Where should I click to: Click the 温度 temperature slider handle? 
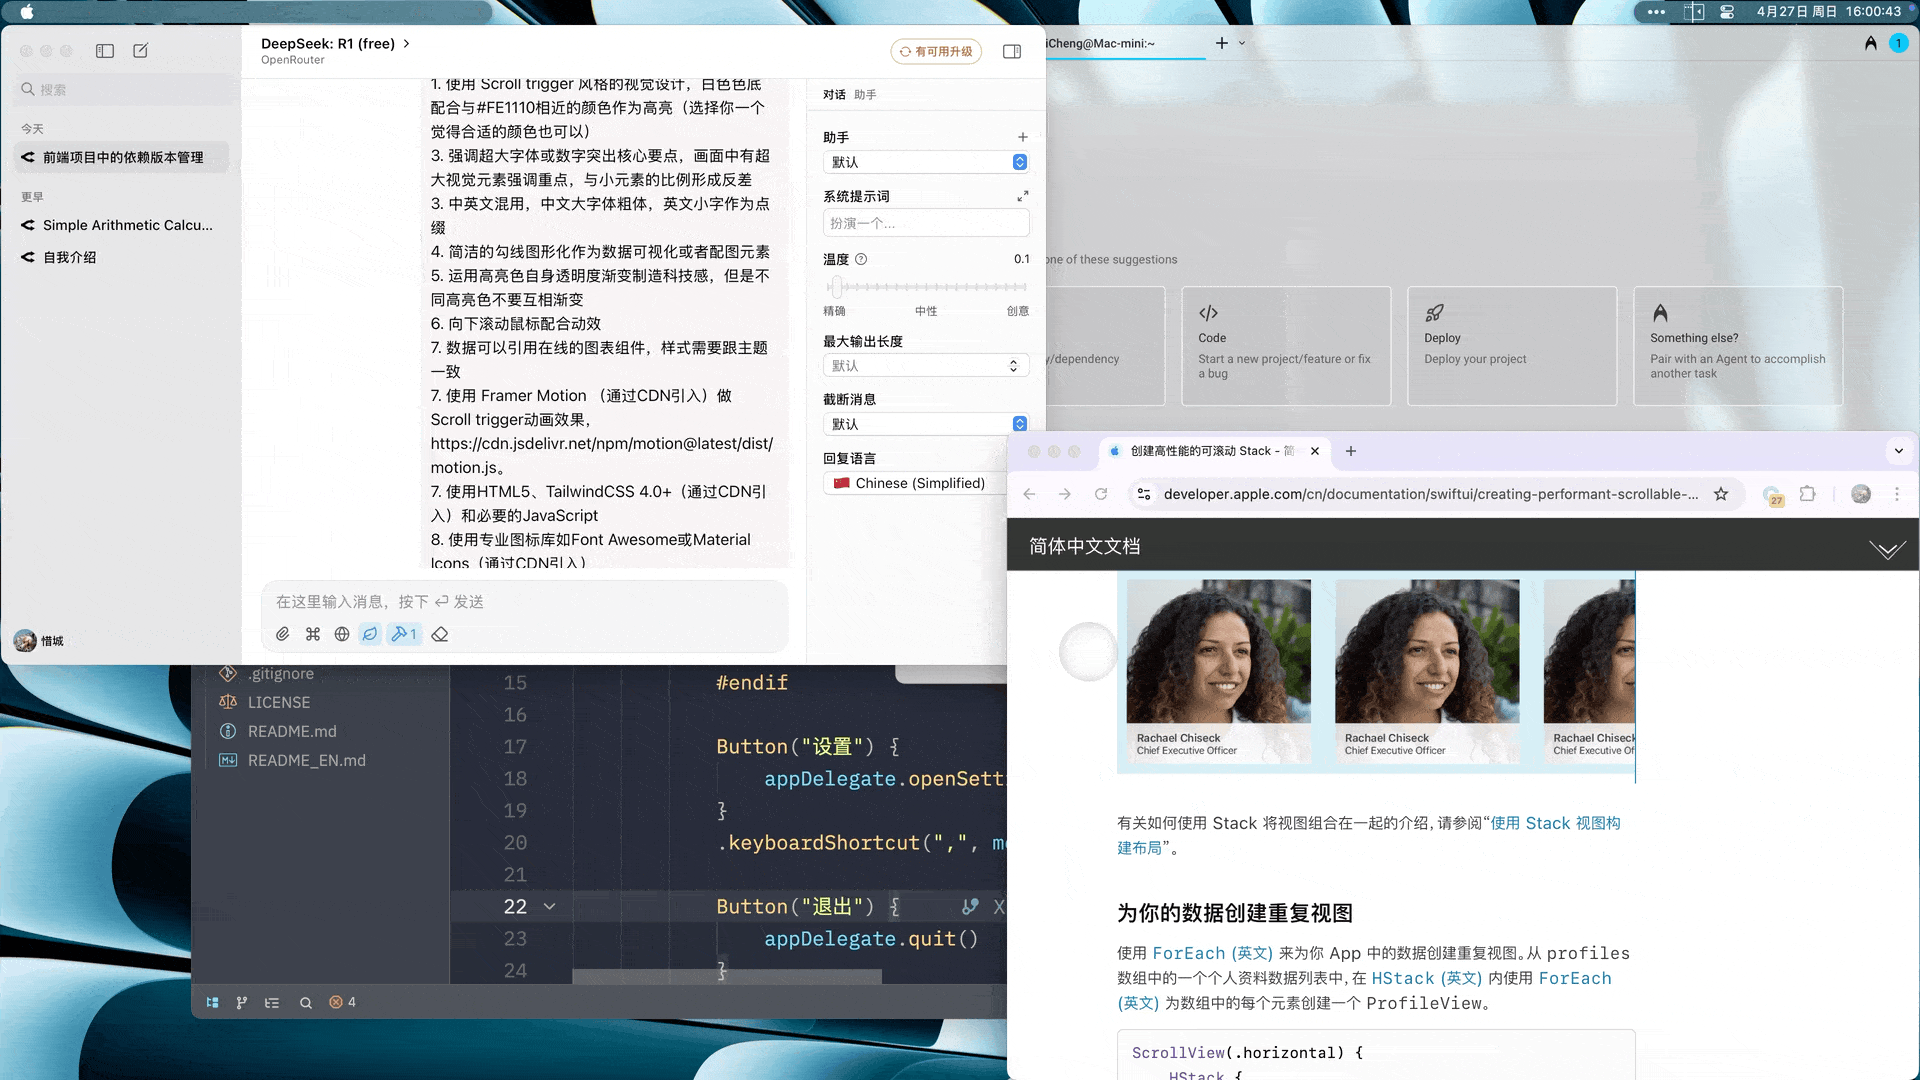tap(836, 287)
